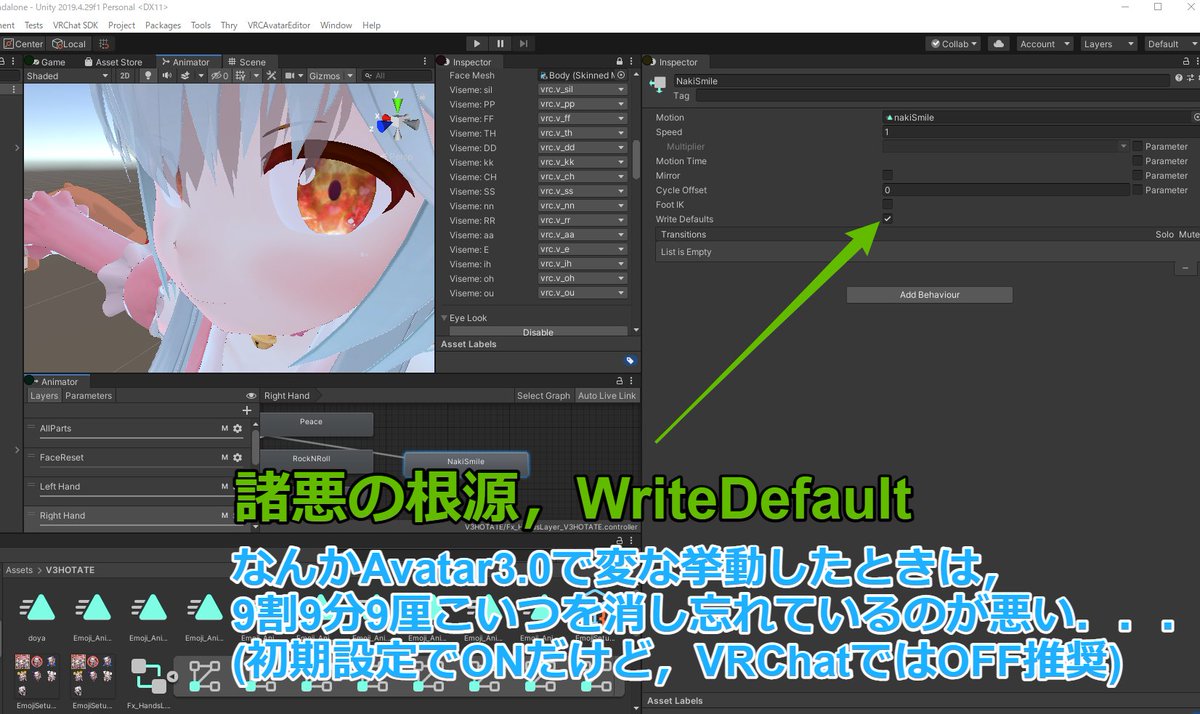Toggle the Cycle Offset Parameter checkbox
This screenshot has height=714, width=1200.
click(1137, 190)
